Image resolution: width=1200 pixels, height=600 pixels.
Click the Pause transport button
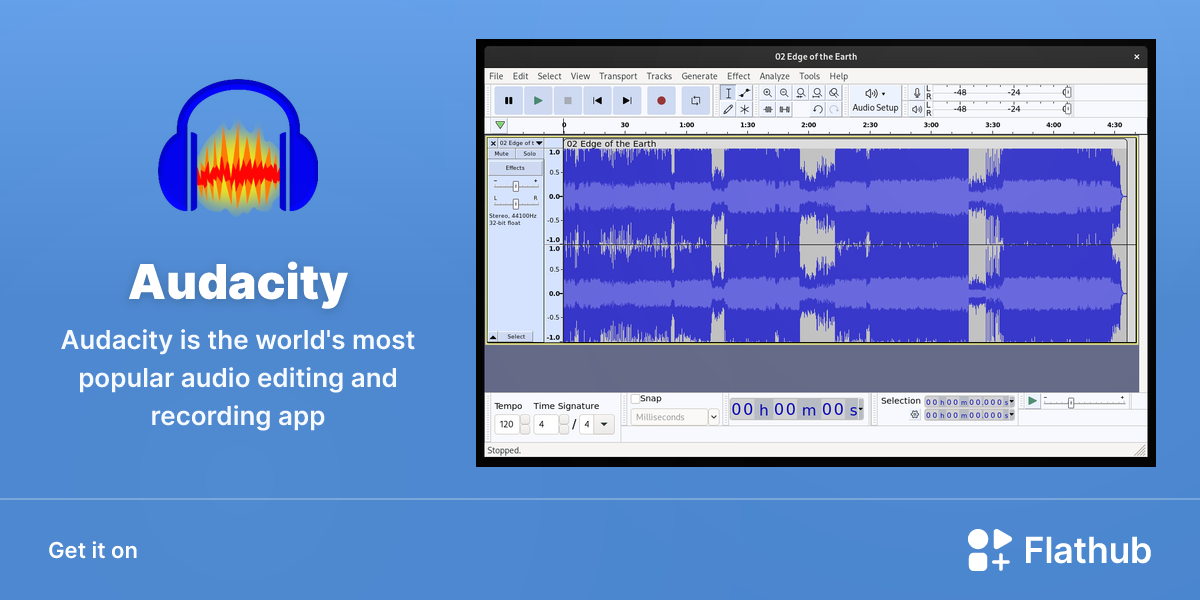pos(509,100)
